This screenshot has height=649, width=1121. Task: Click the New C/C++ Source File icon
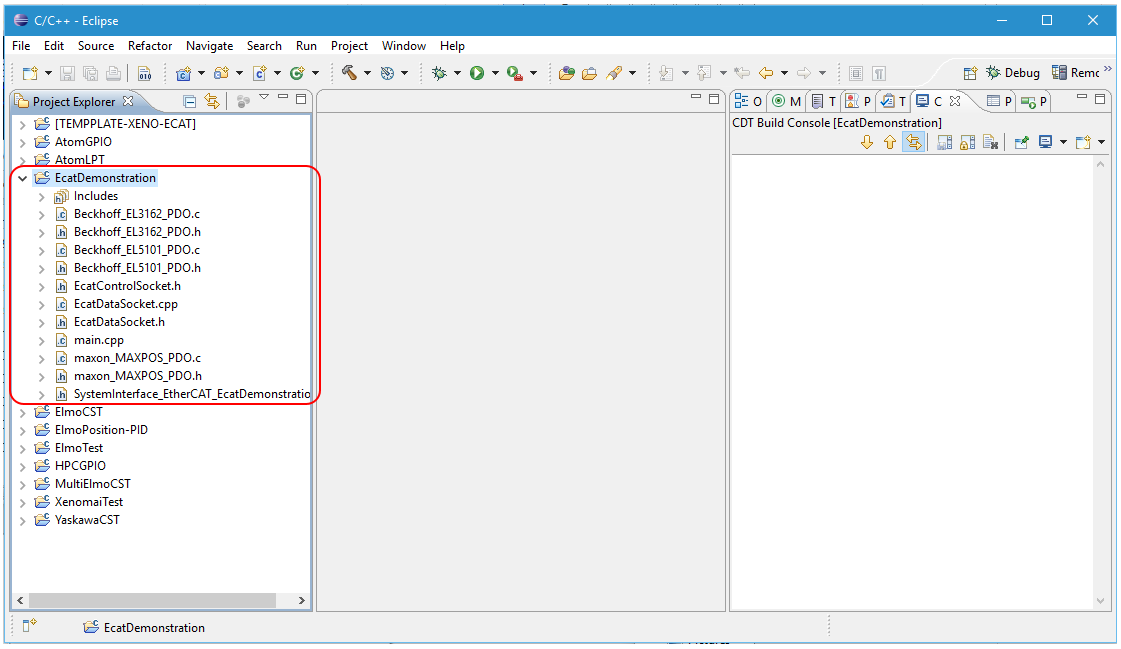[260, 73]
